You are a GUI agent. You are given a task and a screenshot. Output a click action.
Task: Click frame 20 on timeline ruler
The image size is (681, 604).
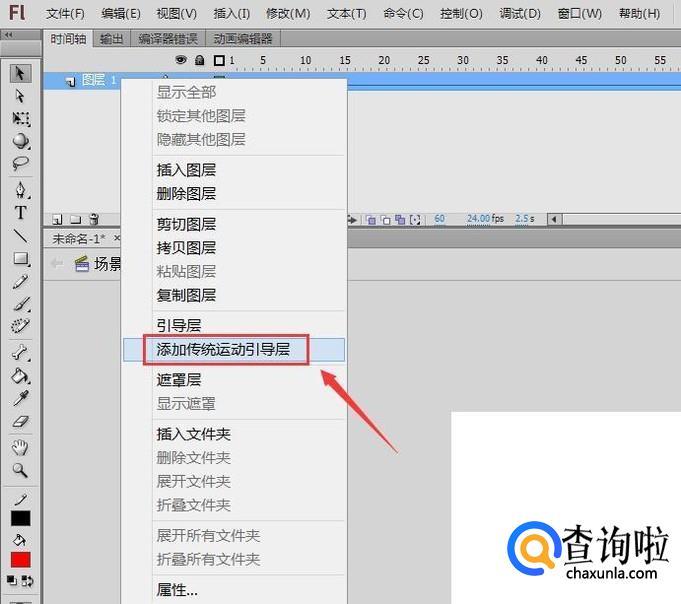tap(384, 60)
